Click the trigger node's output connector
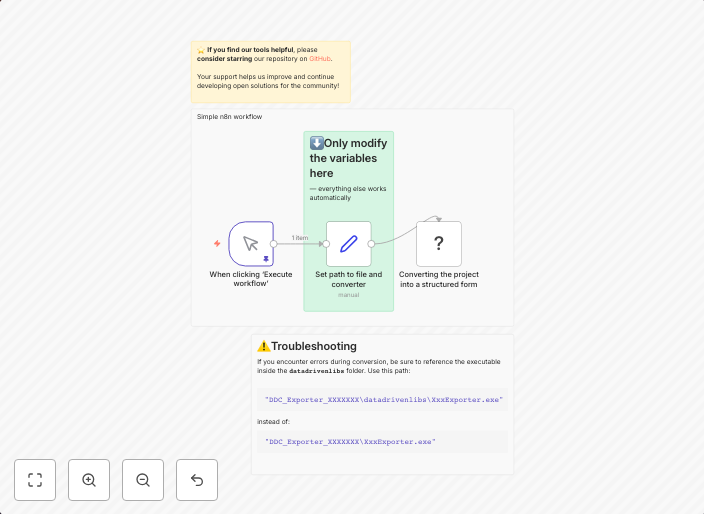The height and width of the screenshot is (514, 704). (x=274, y=243)
